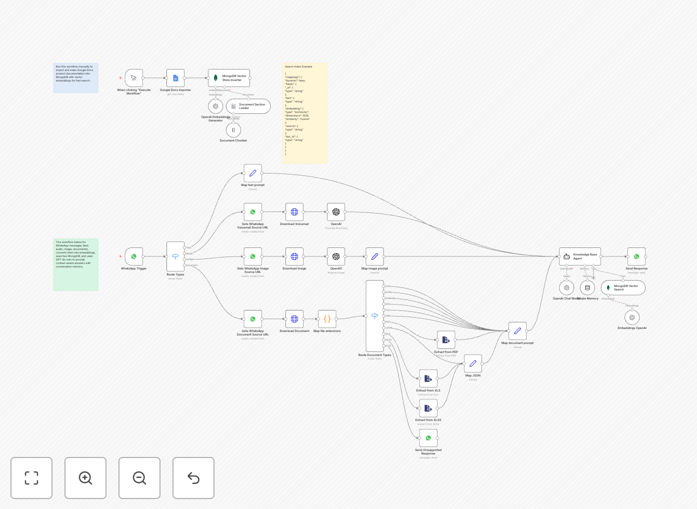Screen dimensions: 697x509
Task: Select the OpenAI node after Download Voicemail
Action: click(336, 212)
